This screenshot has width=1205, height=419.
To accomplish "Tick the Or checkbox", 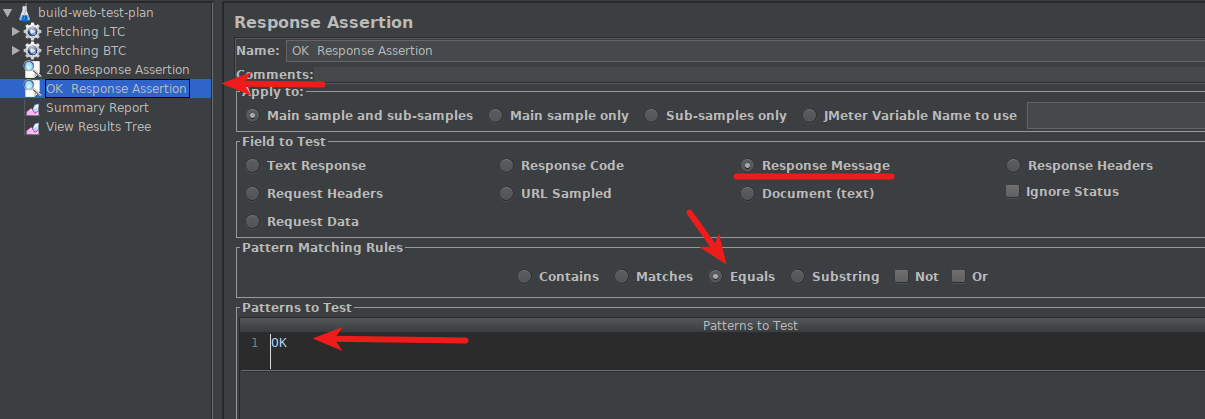I will [x=958, y=276].
